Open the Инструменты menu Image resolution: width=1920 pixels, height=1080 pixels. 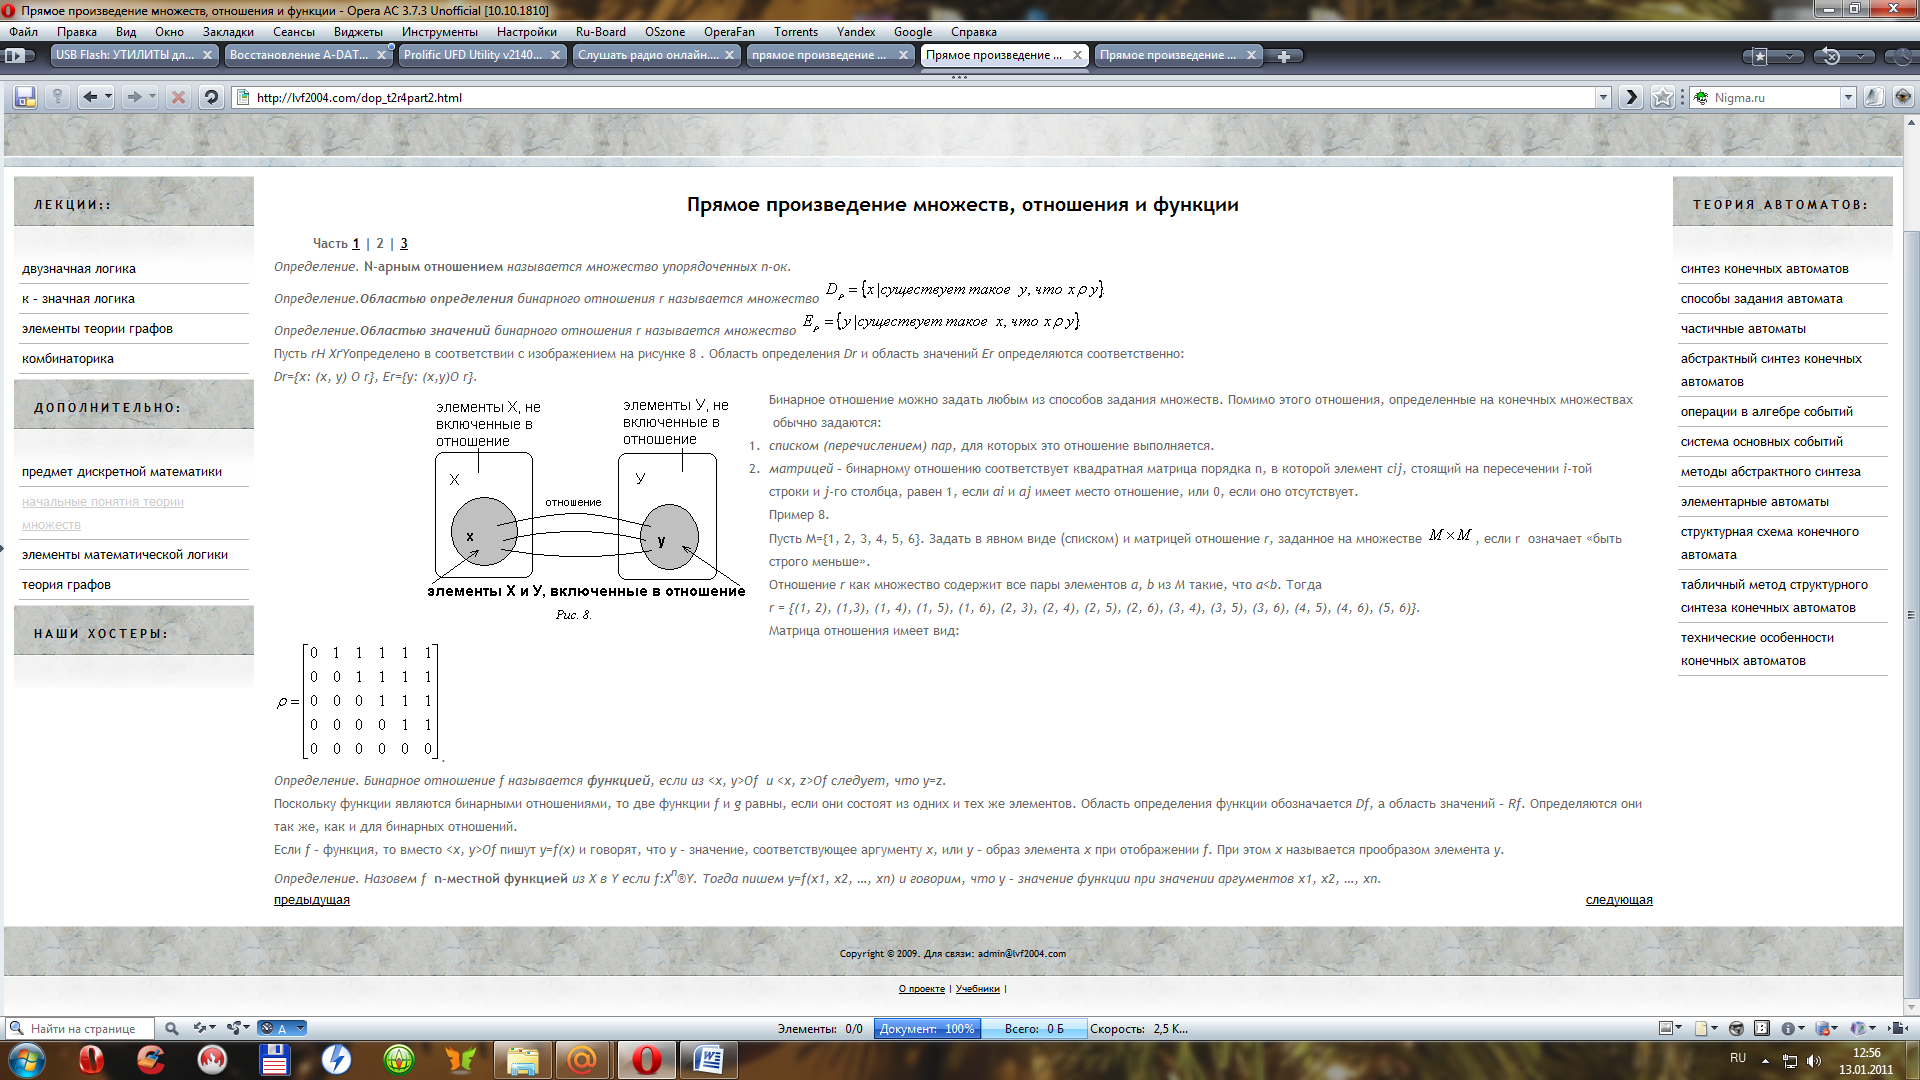[x=440, y=32]
